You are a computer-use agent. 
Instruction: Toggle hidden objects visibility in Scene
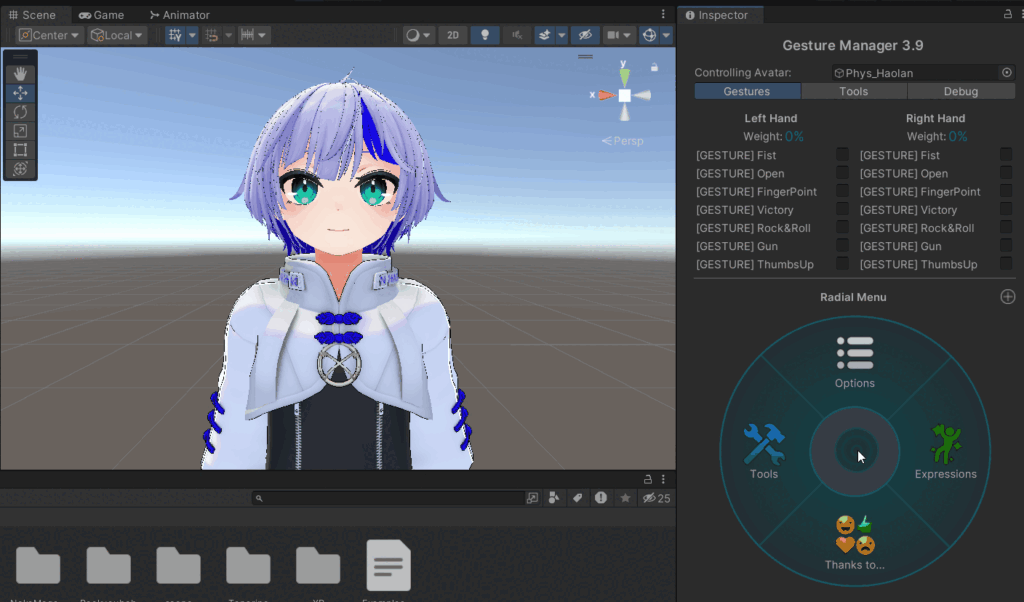click(585, 35)
